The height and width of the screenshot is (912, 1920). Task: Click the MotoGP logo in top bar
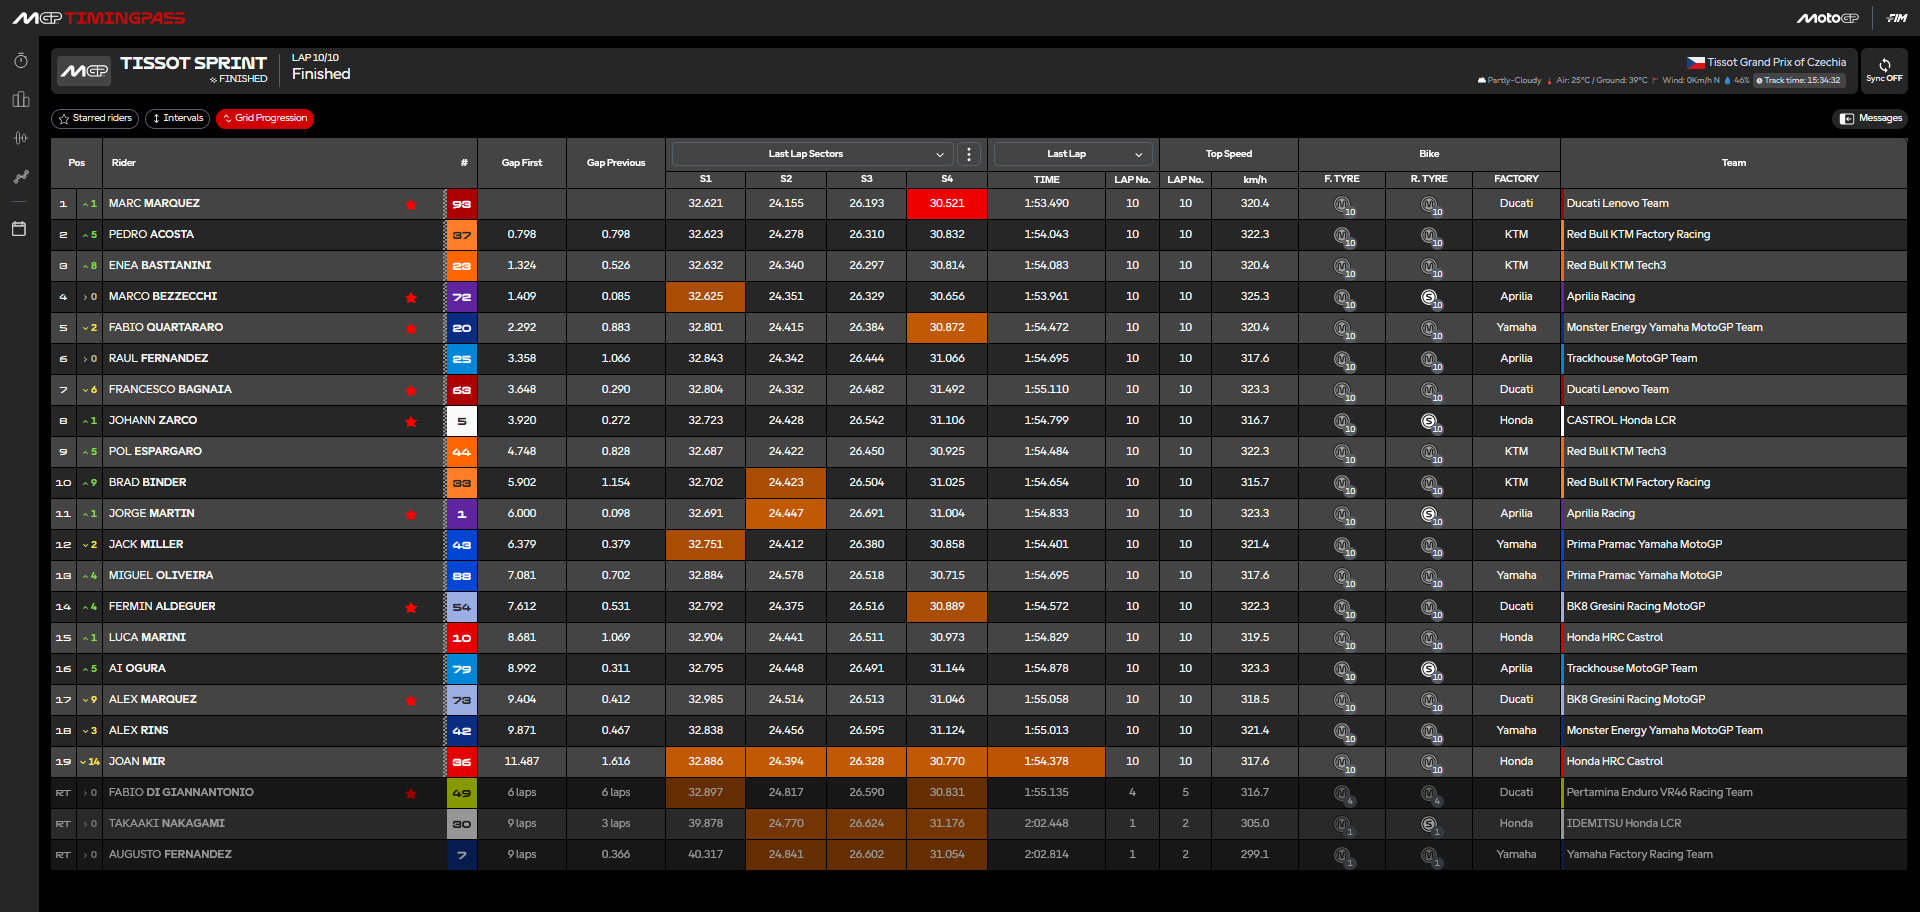1828,18
